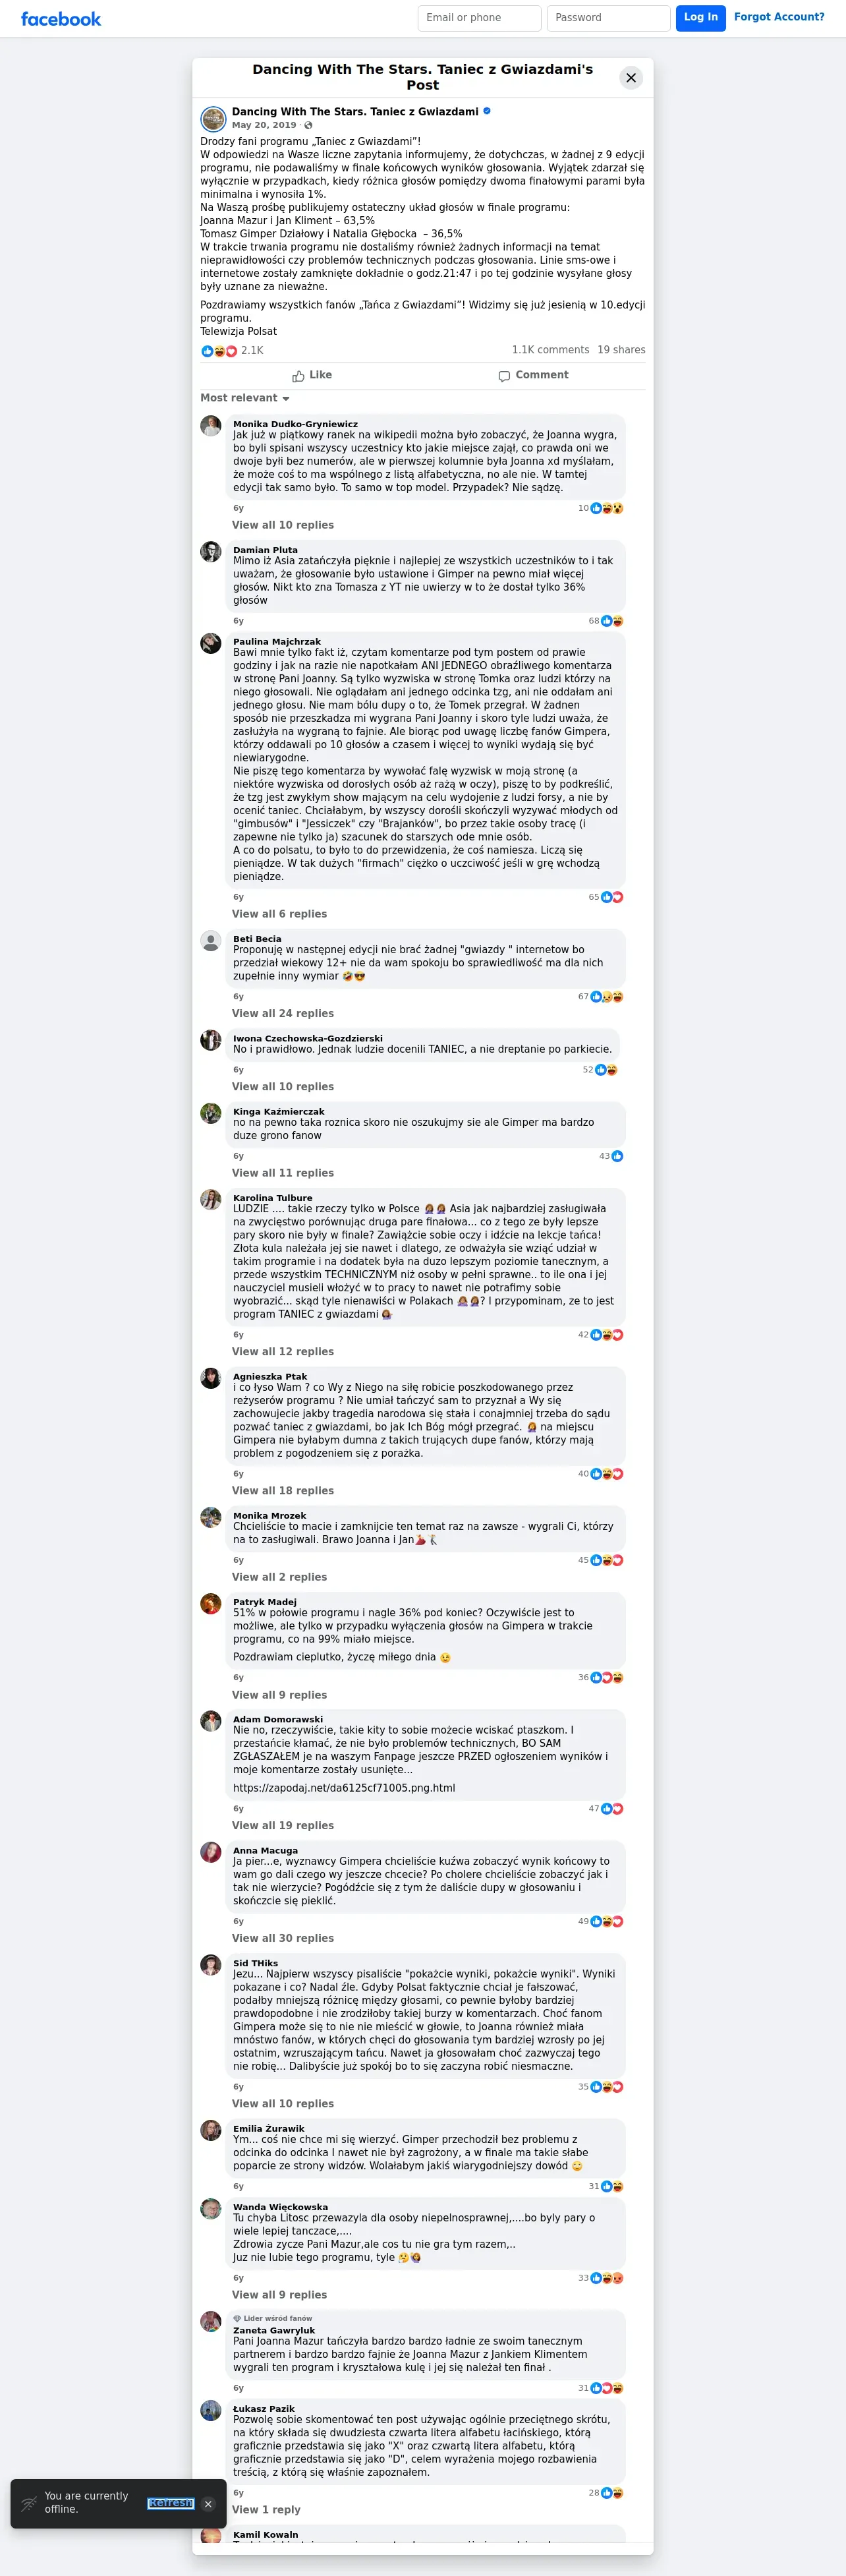This screenshot has height=2576, width=846.
Task: Click Monika Dudko-Gryniewicz's profile avatar
Action: tap(211, 426)
